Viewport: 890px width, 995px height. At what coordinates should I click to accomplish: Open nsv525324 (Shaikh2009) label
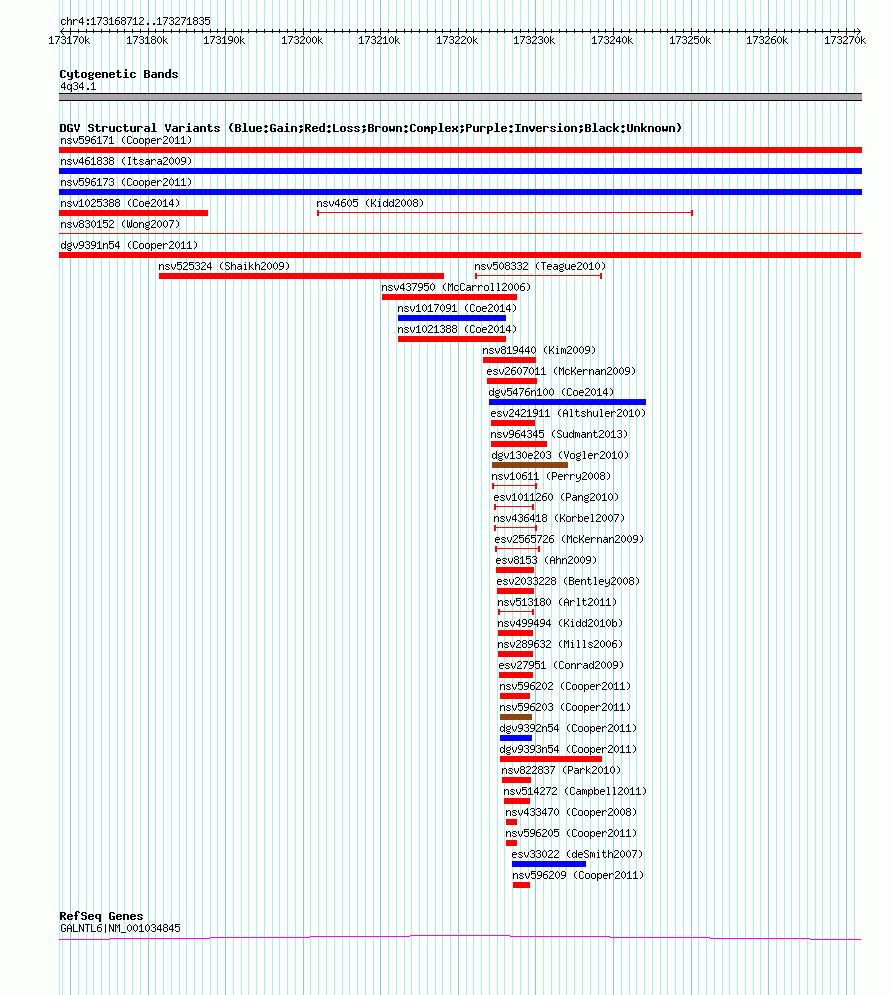click(x=224, y=266)
